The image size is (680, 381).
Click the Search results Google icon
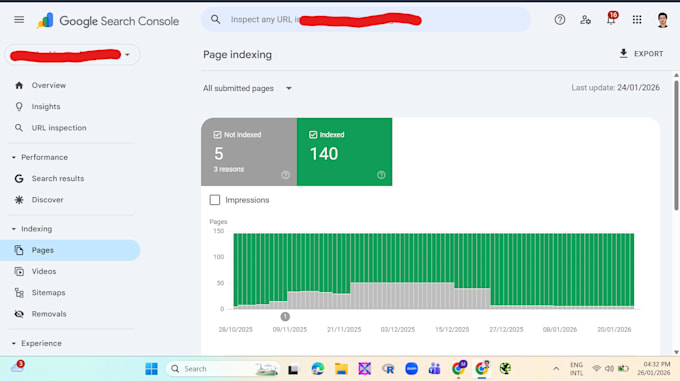[19, 179]
